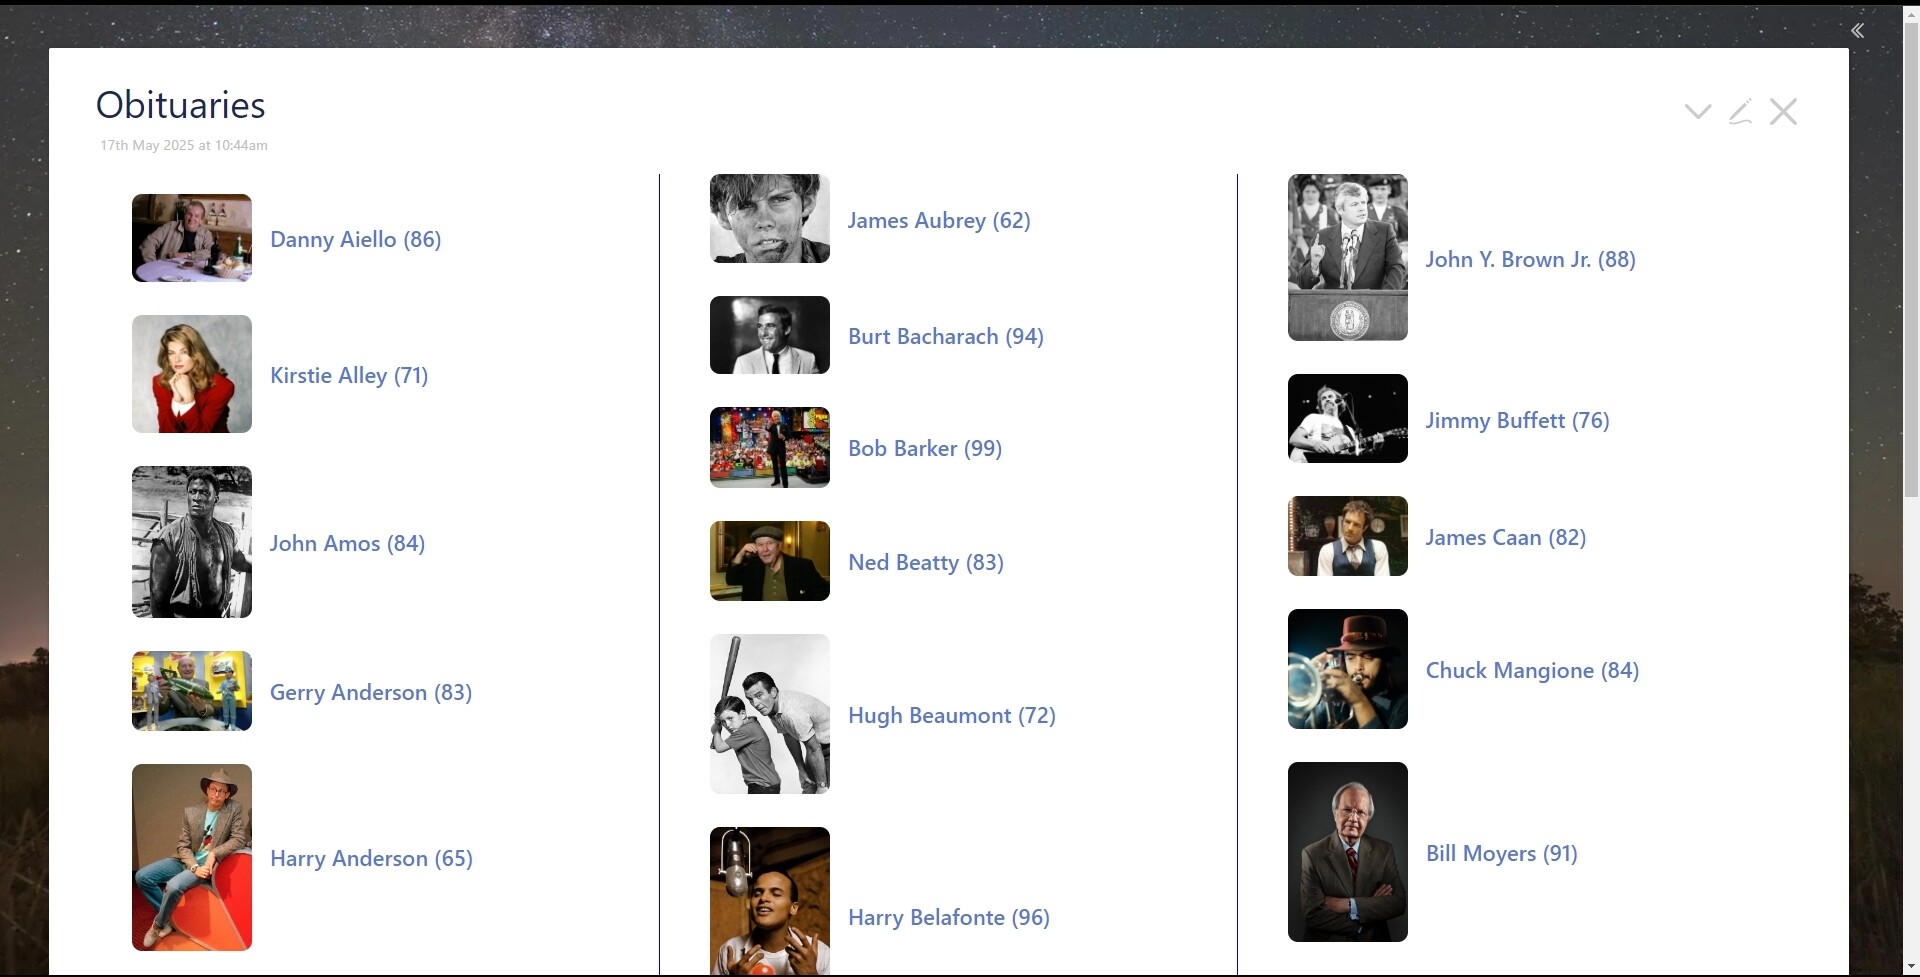
Task: Click Jimmy Buffett's photo thumbnail
Action: (1348, 418)
